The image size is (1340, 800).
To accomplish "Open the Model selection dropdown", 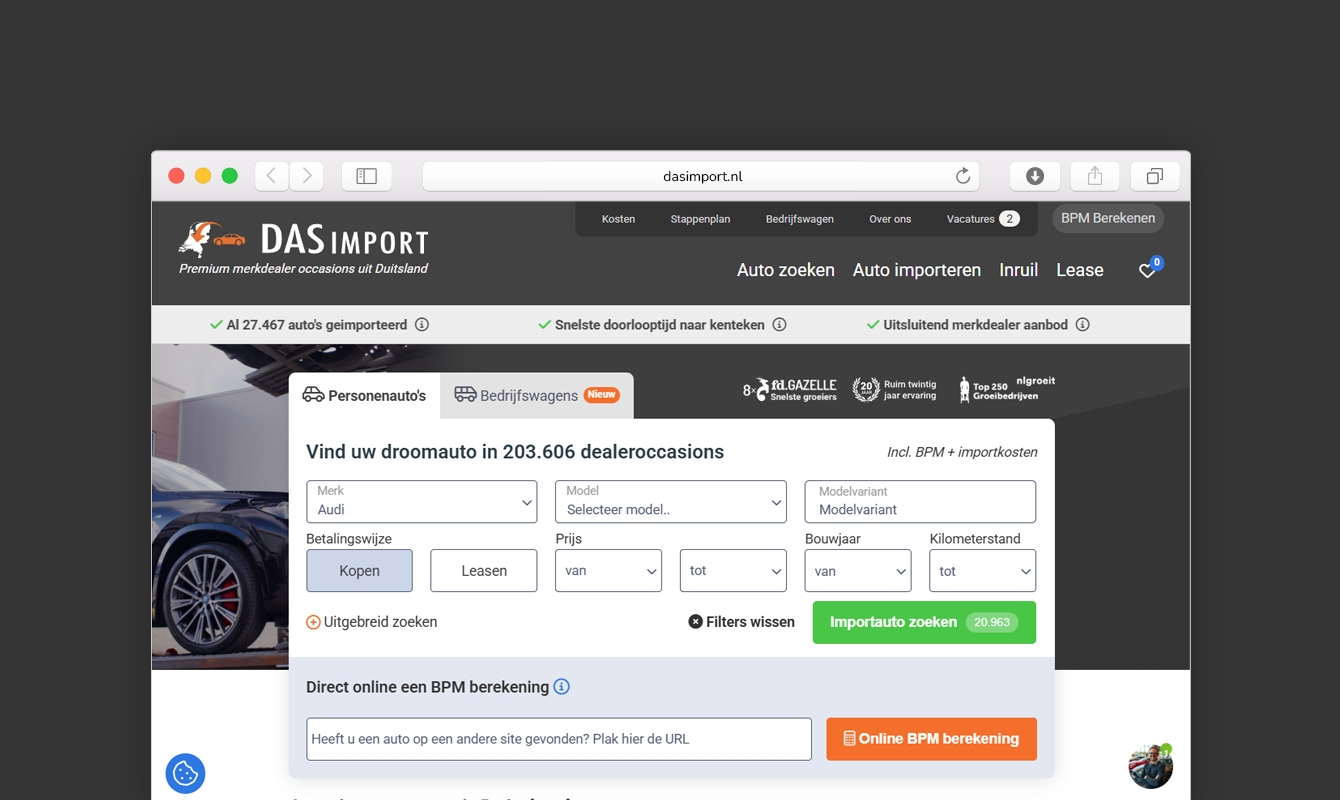I will pyautogui.click(x=670, y=502).
